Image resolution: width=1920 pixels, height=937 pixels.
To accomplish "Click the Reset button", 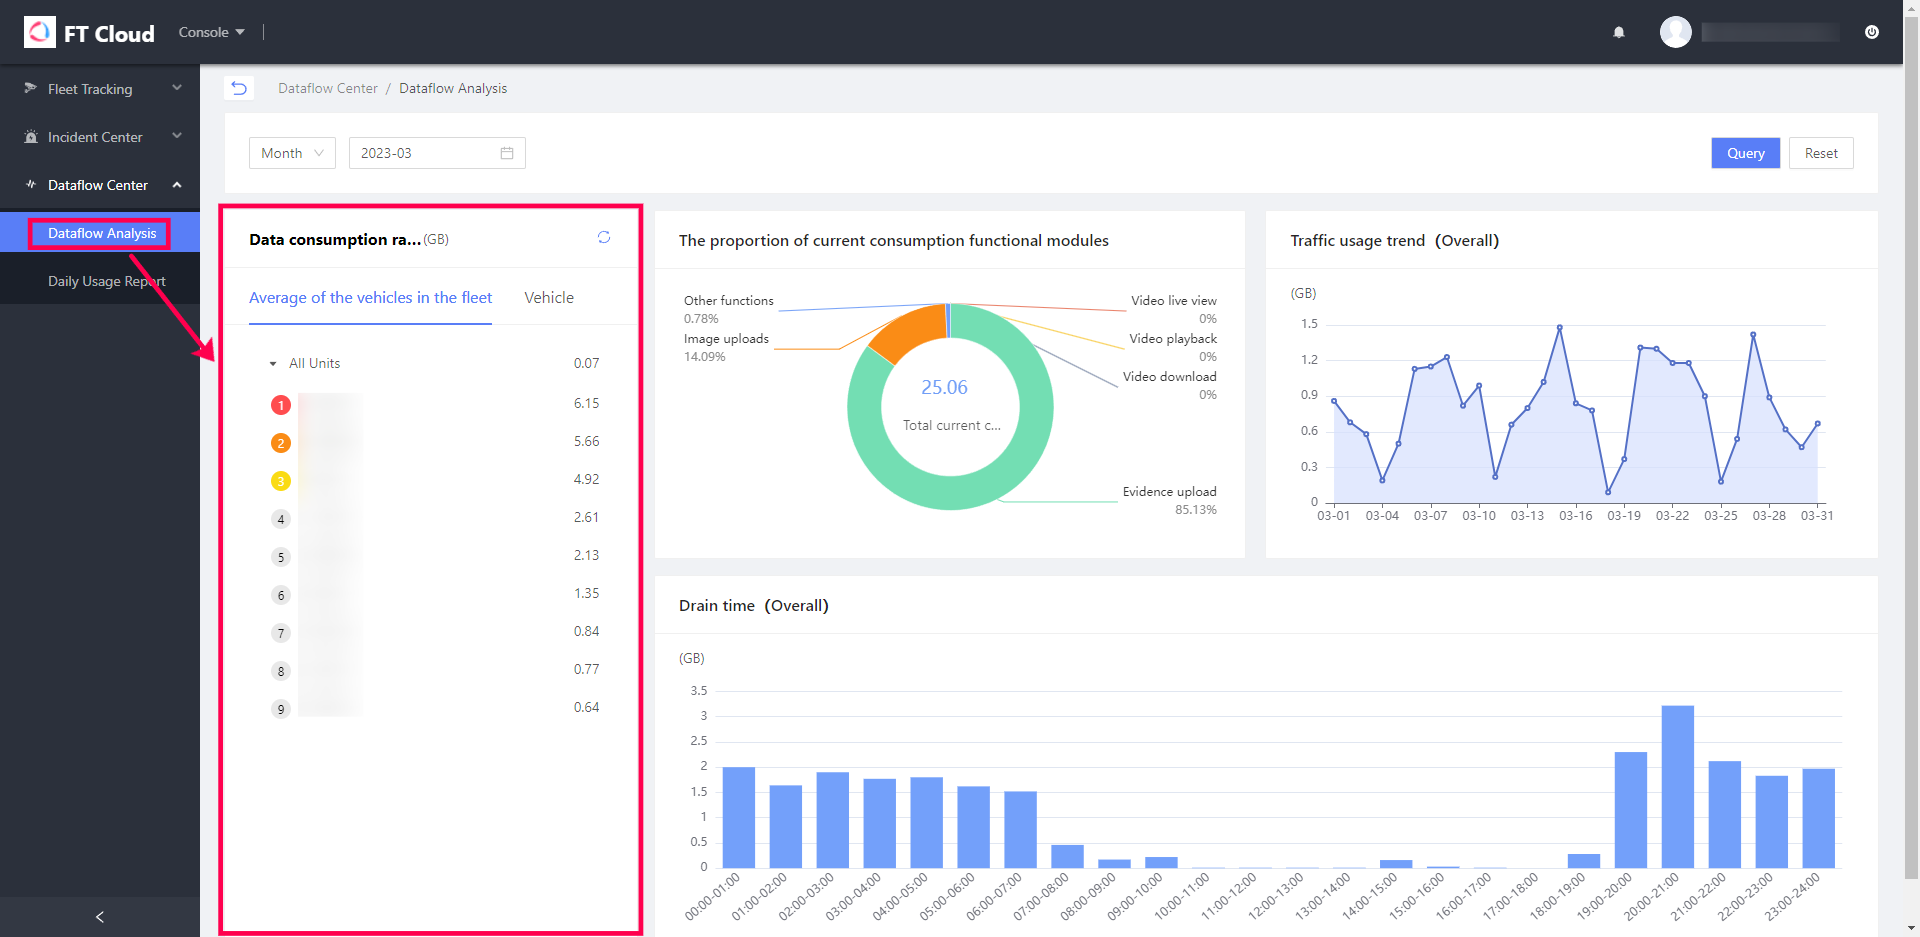I will (x=1821, y=153).
